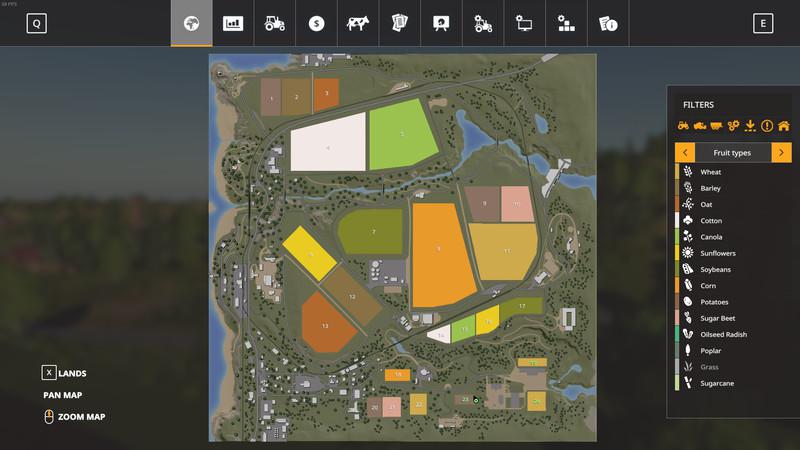The image size is (800, 450).
Task: Switch to previous filter category with left arrow
Action: 685,153
